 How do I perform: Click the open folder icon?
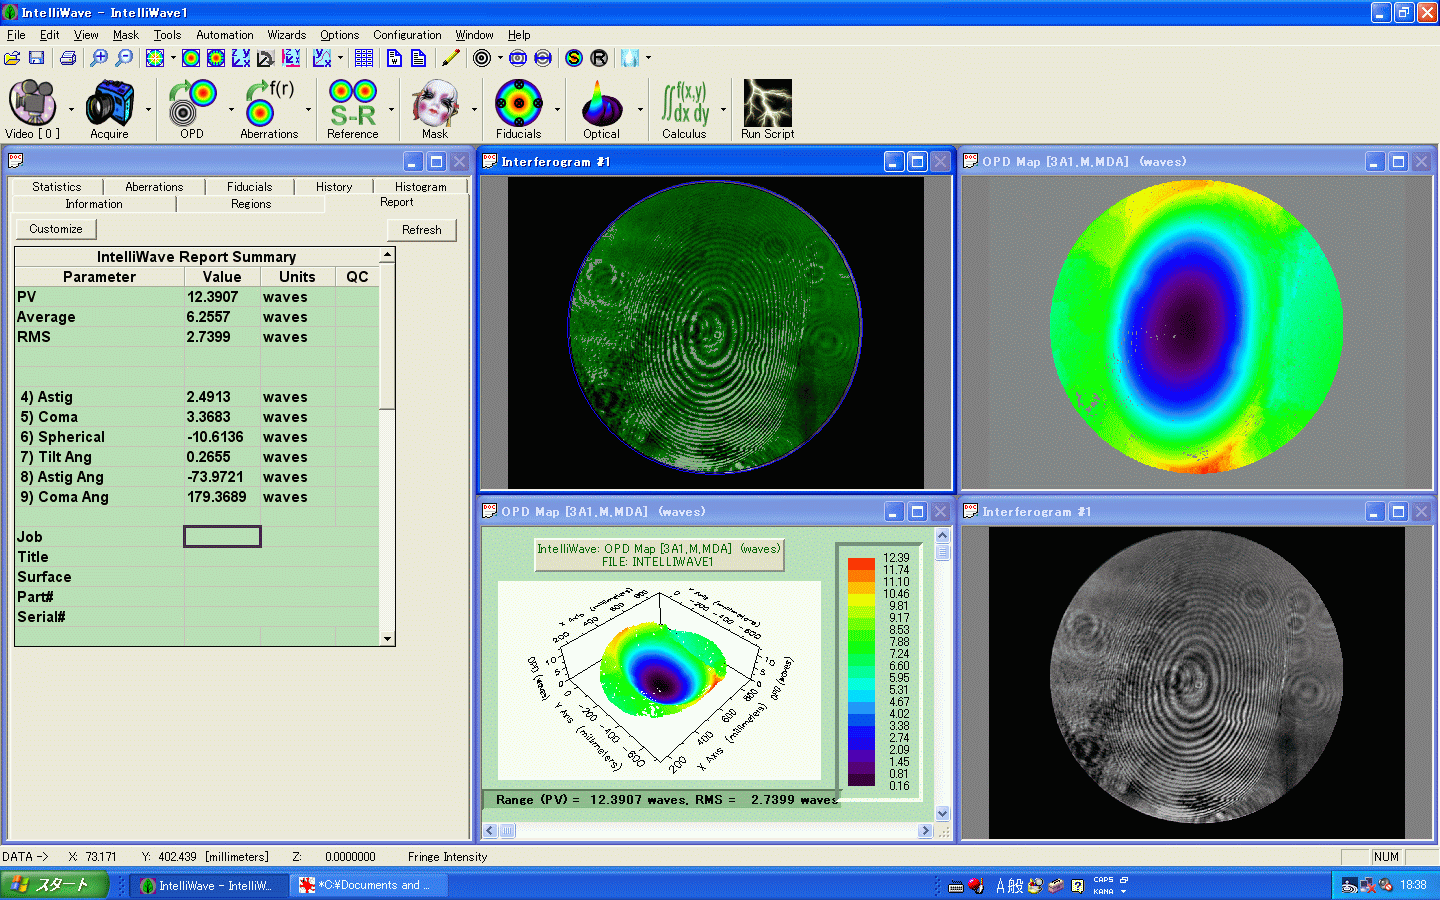(12, 58)
